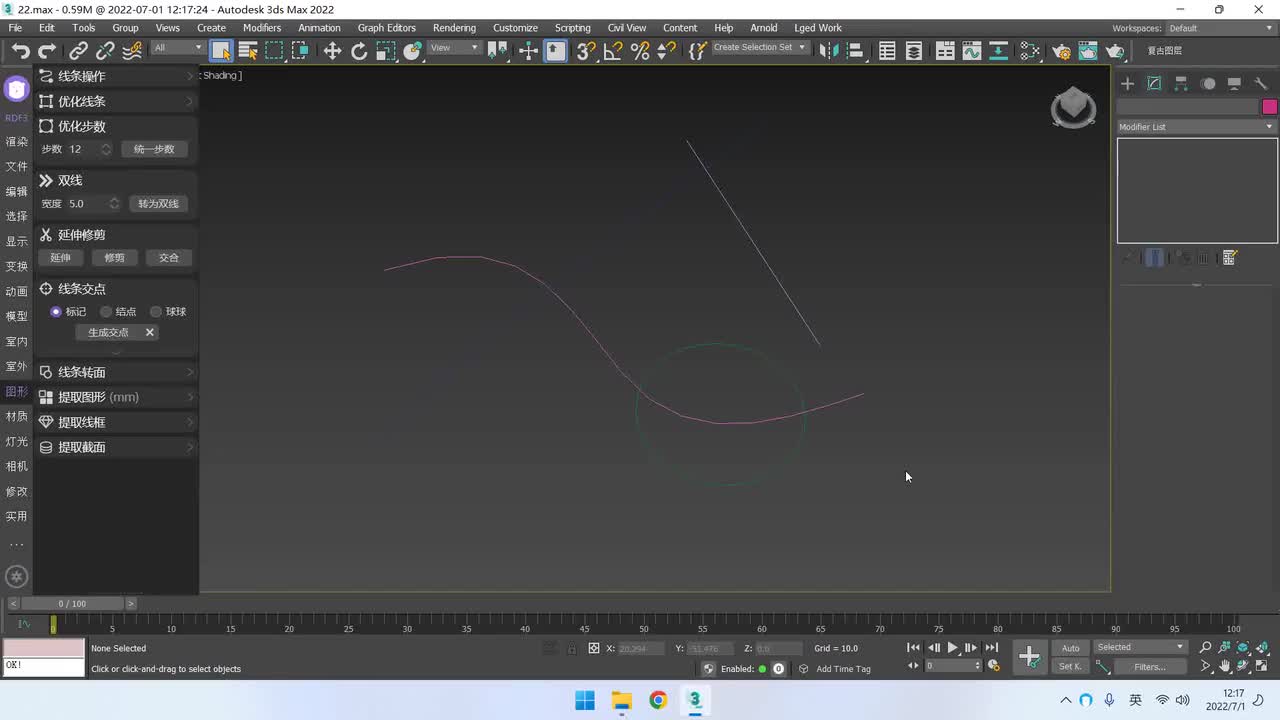
Task: Expand the 提取线框 rollout
Action: pos(116,422)
